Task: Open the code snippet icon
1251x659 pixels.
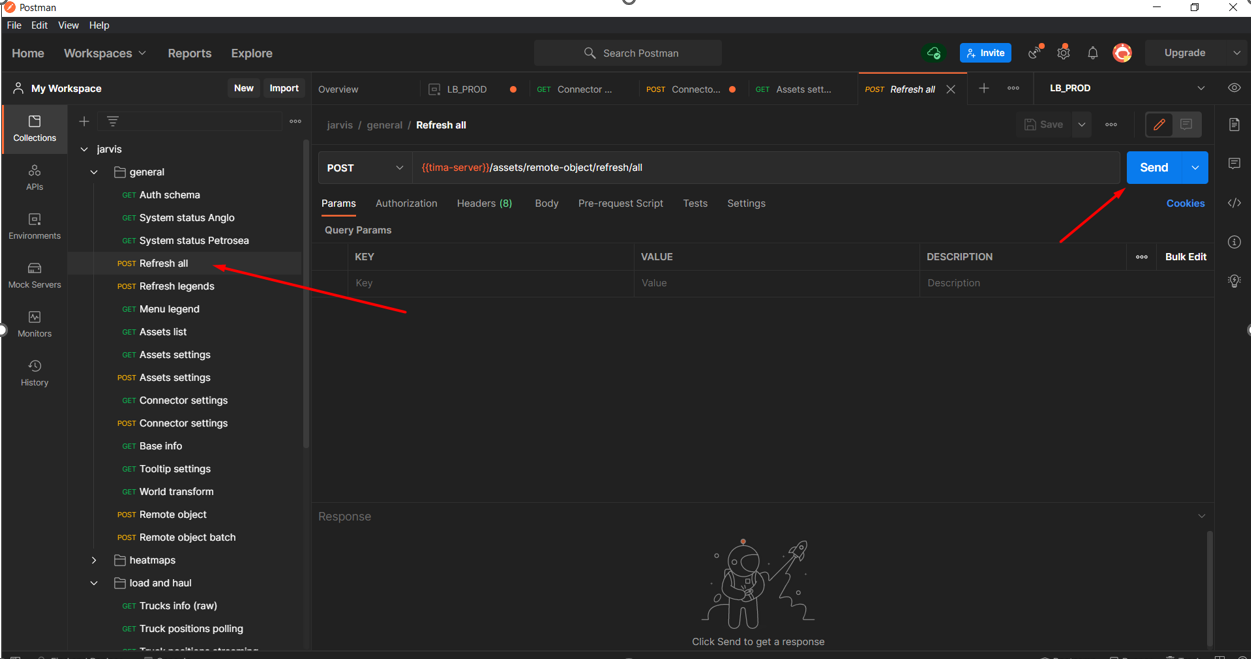Action: pyautogui.click(x=1234, y=203)
